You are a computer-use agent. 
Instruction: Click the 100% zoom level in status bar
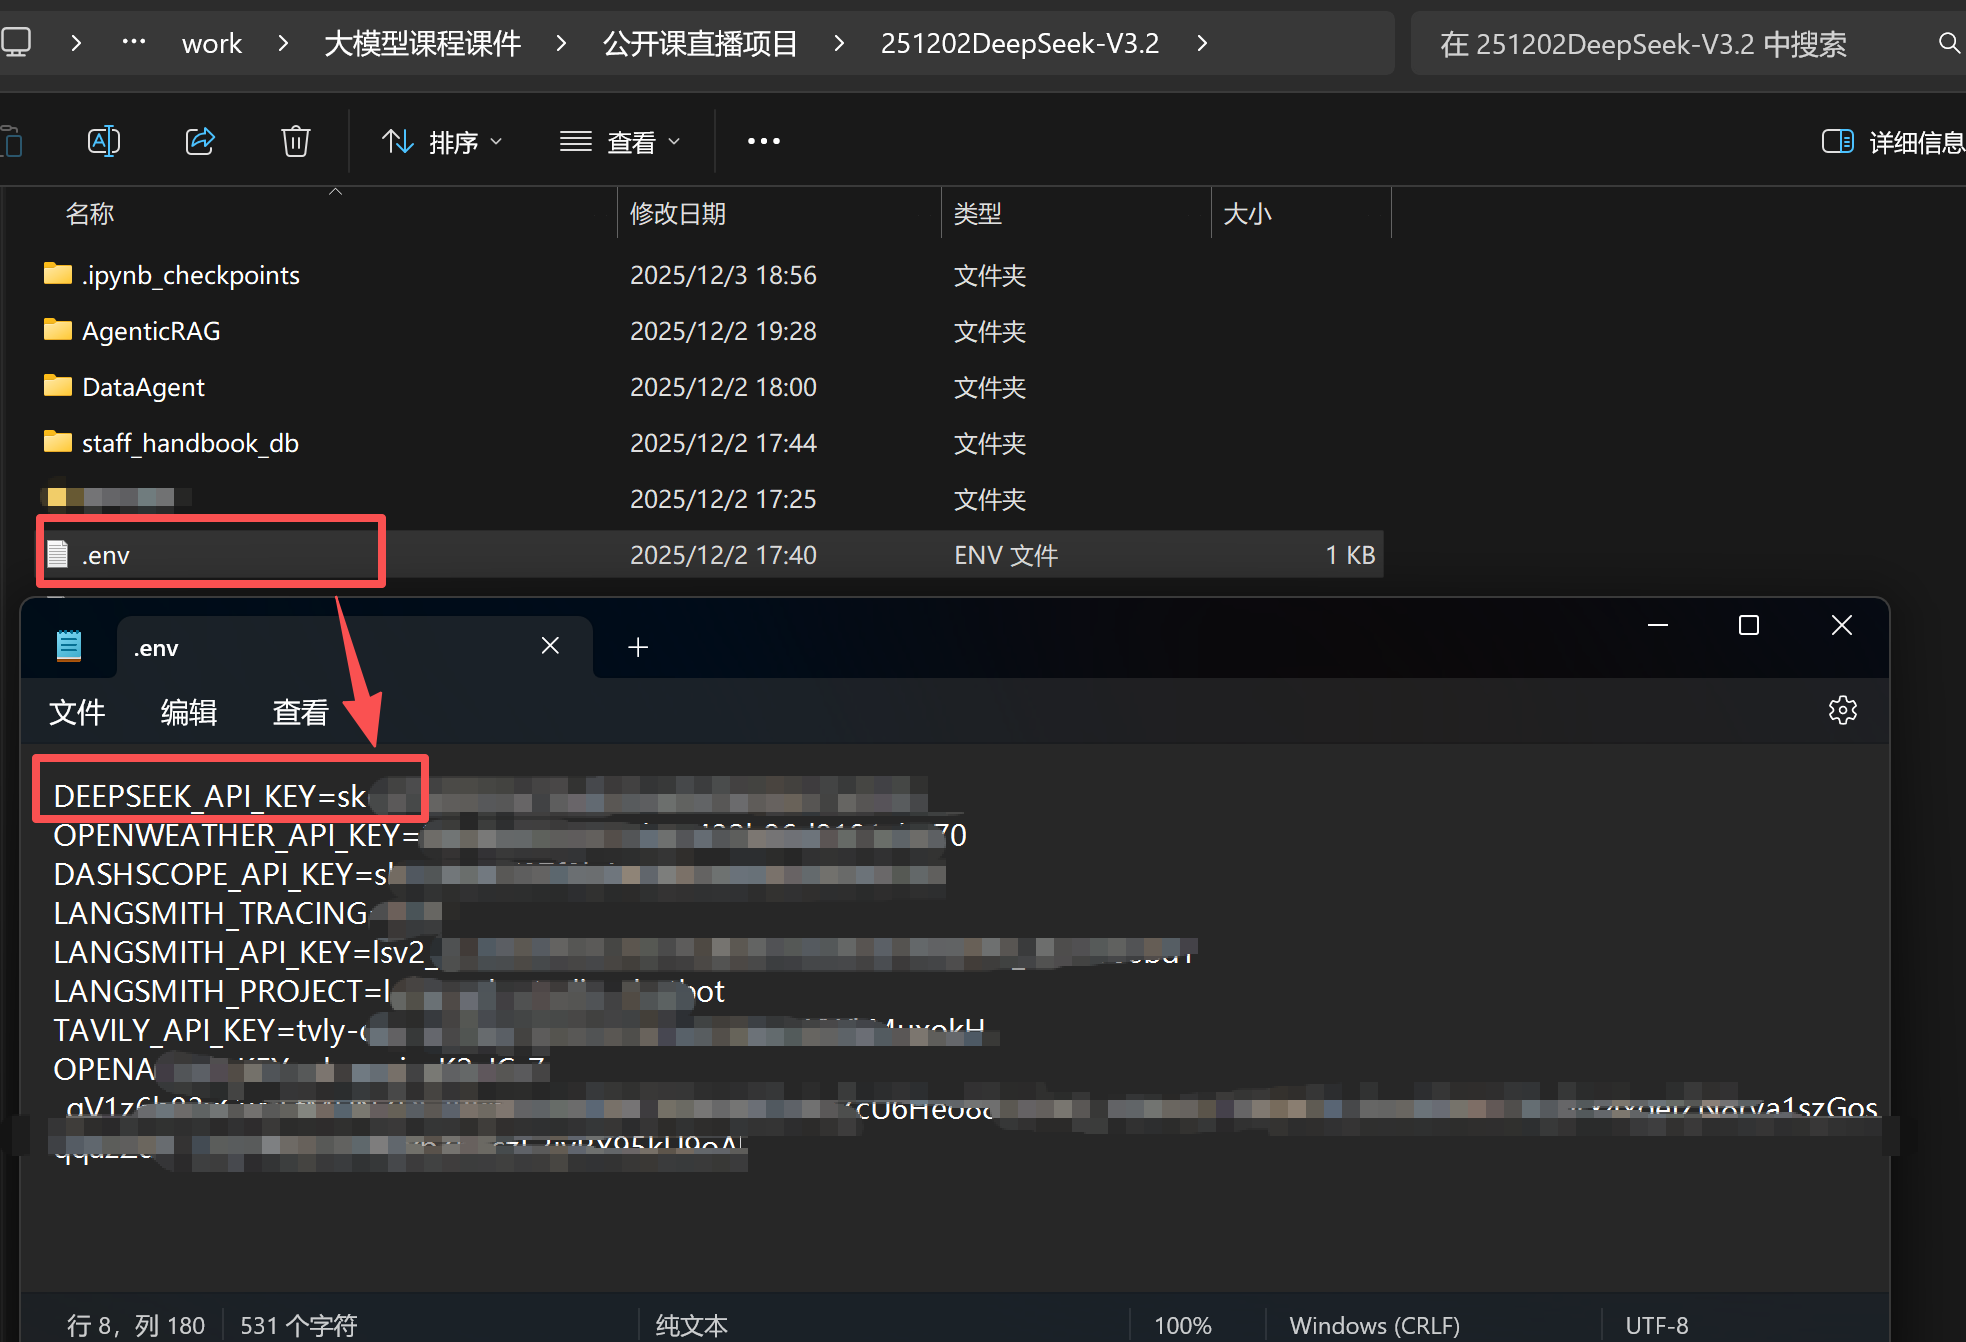pos(1182,1325)
